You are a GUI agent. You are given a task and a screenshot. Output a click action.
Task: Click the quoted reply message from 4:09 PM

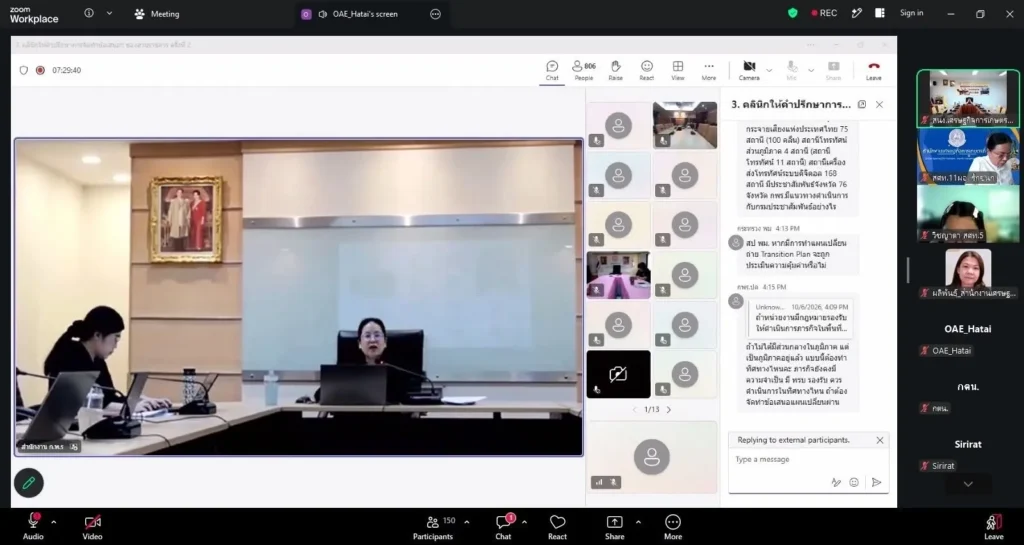(x=801, y=317)
